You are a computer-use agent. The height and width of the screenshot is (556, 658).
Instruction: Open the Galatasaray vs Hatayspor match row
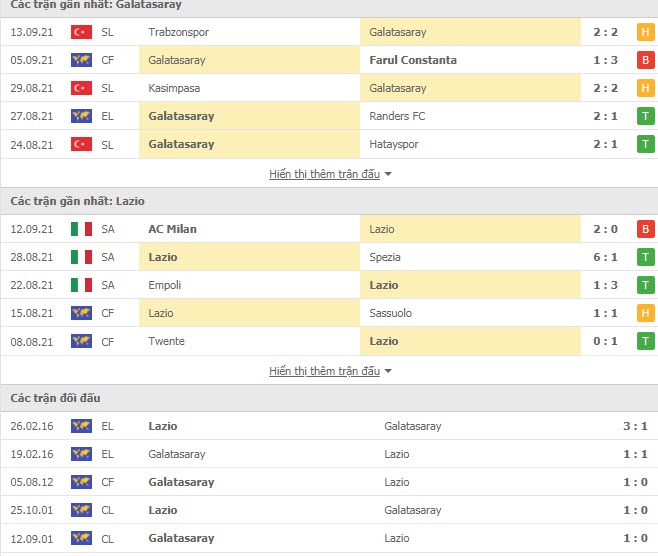point(329,144)
